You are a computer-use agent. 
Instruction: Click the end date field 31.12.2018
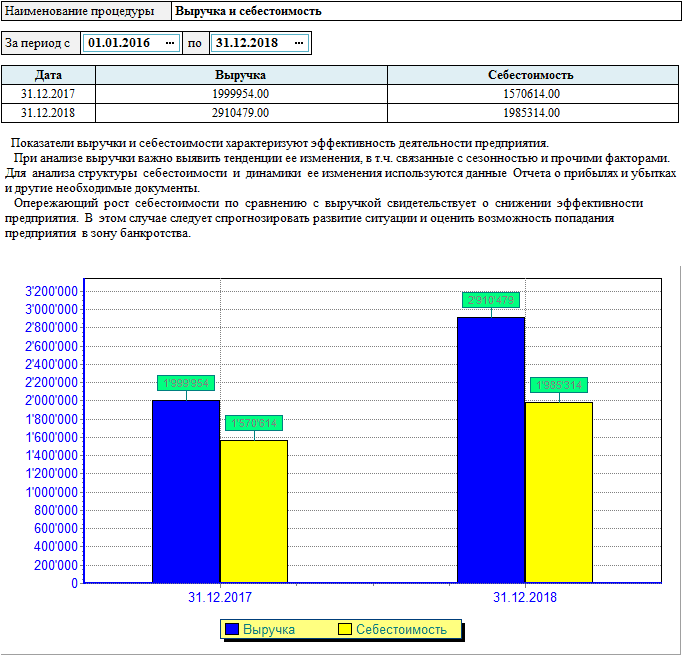point(260,43)
